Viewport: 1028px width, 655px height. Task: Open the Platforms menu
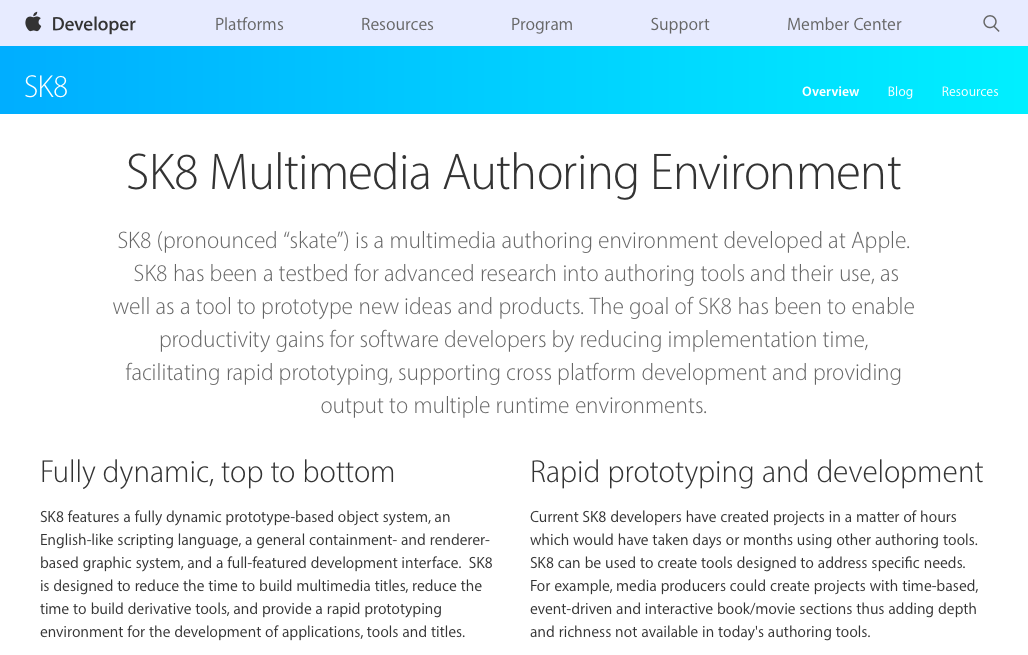point(249,24)
